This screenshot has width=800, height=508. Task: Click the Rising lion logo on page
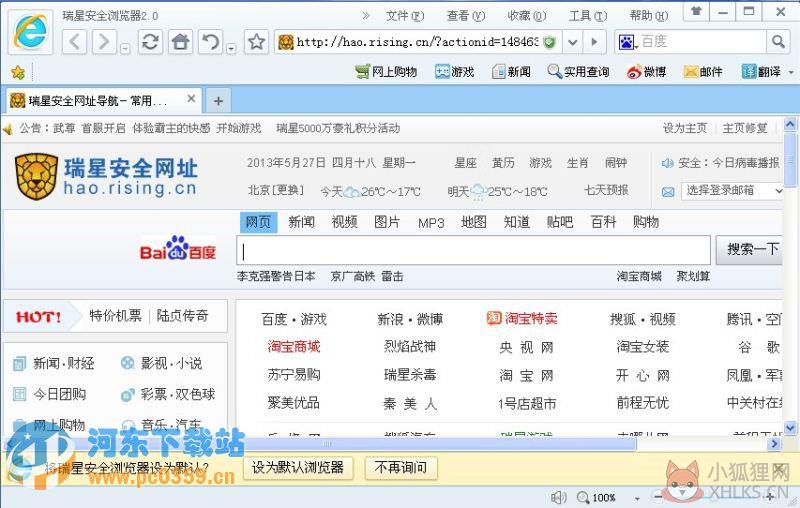(x=36, y=176)
